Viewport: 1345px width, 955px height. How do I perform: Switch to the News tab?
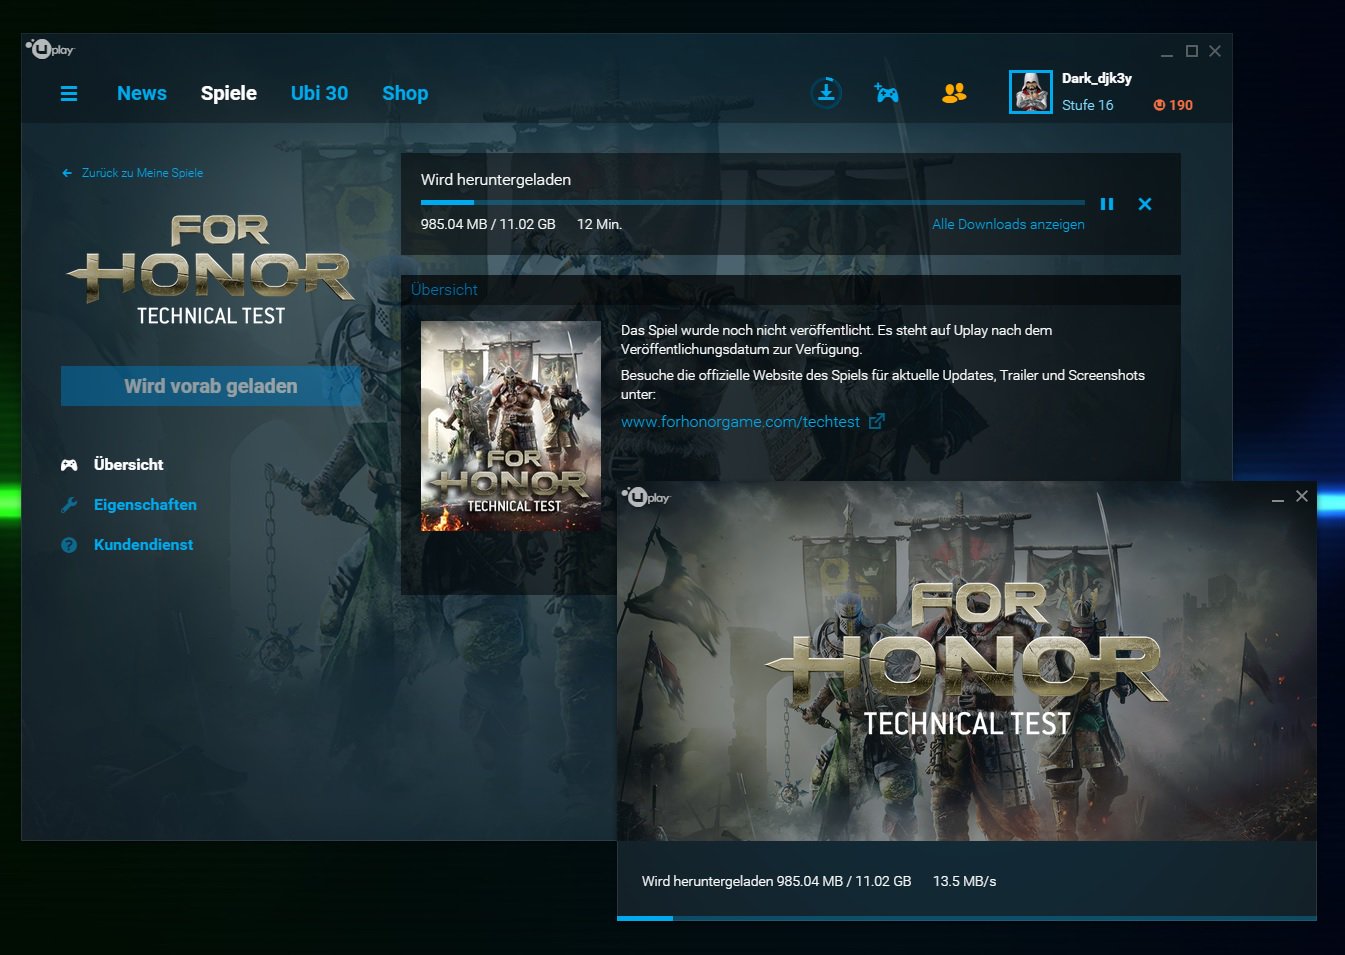(142, 93)
